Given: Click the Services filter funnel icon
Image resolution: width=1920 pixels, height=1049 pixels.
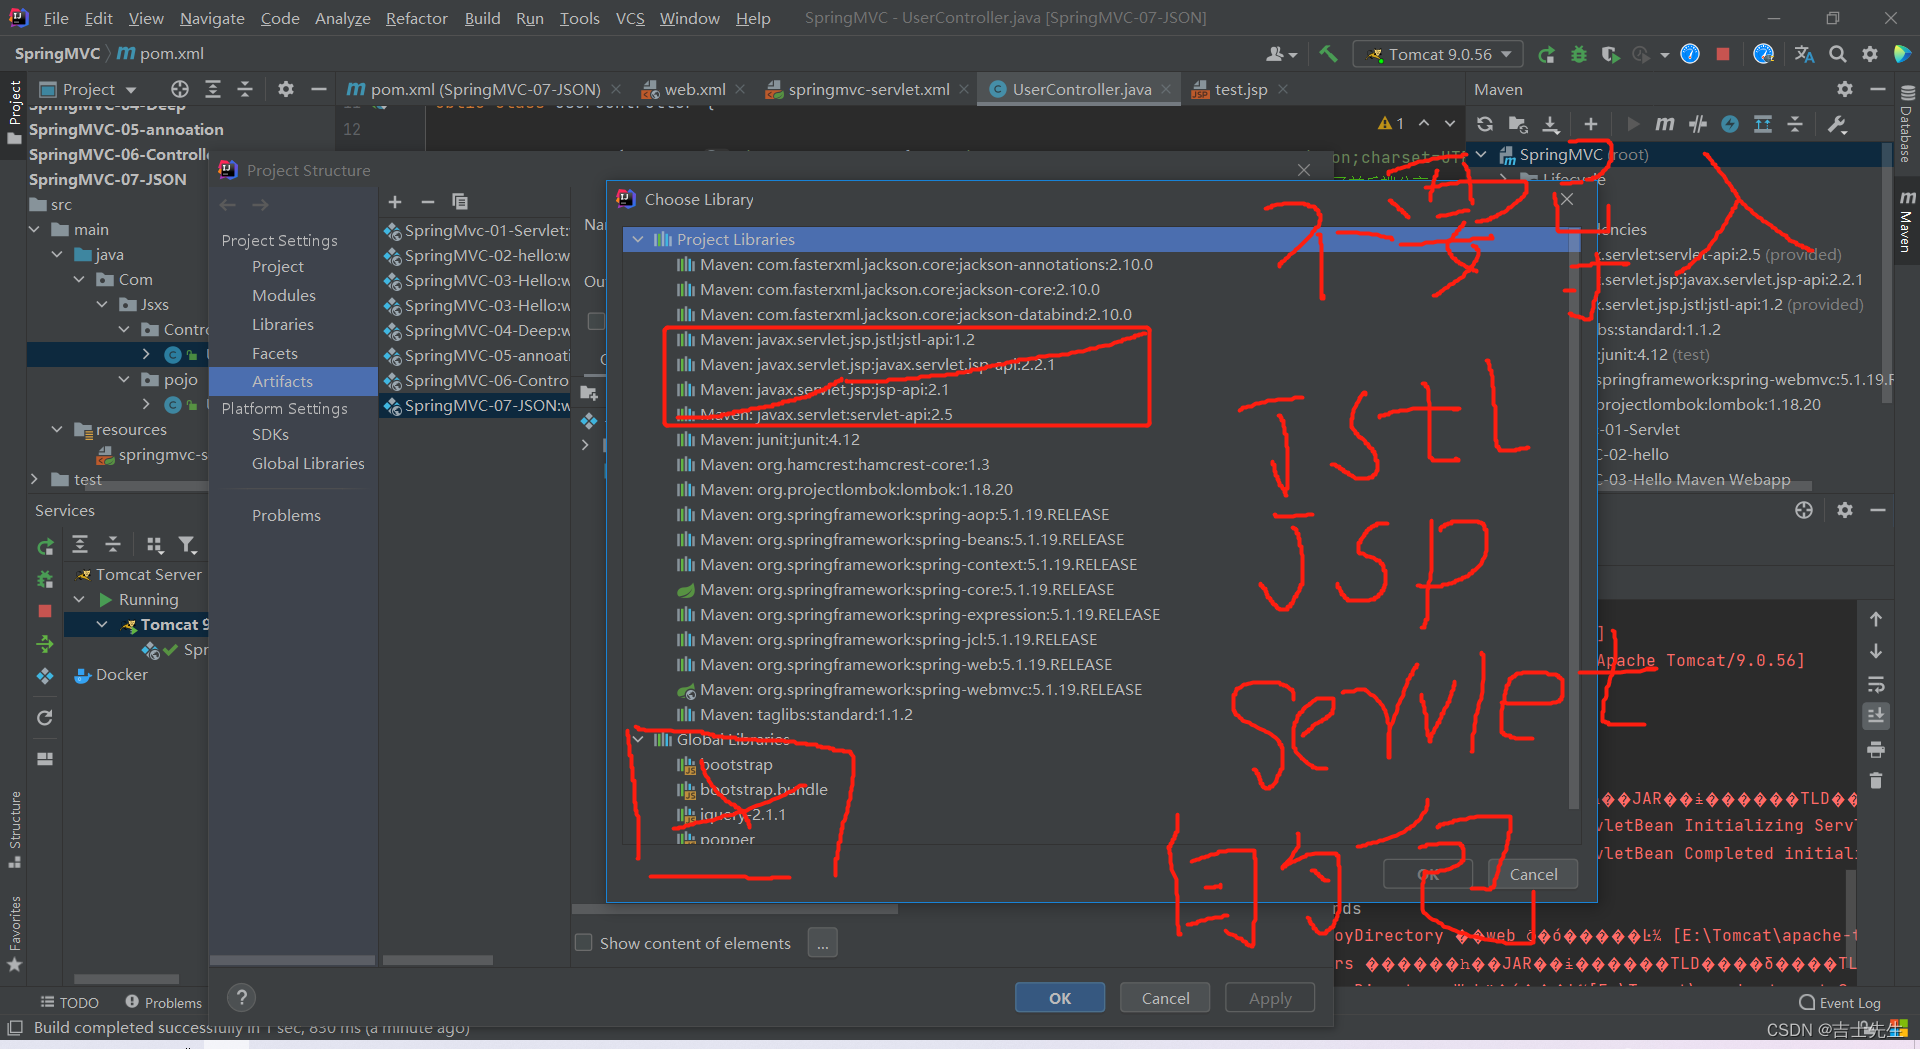Looking at the screenshot, I should pos(187,545).
